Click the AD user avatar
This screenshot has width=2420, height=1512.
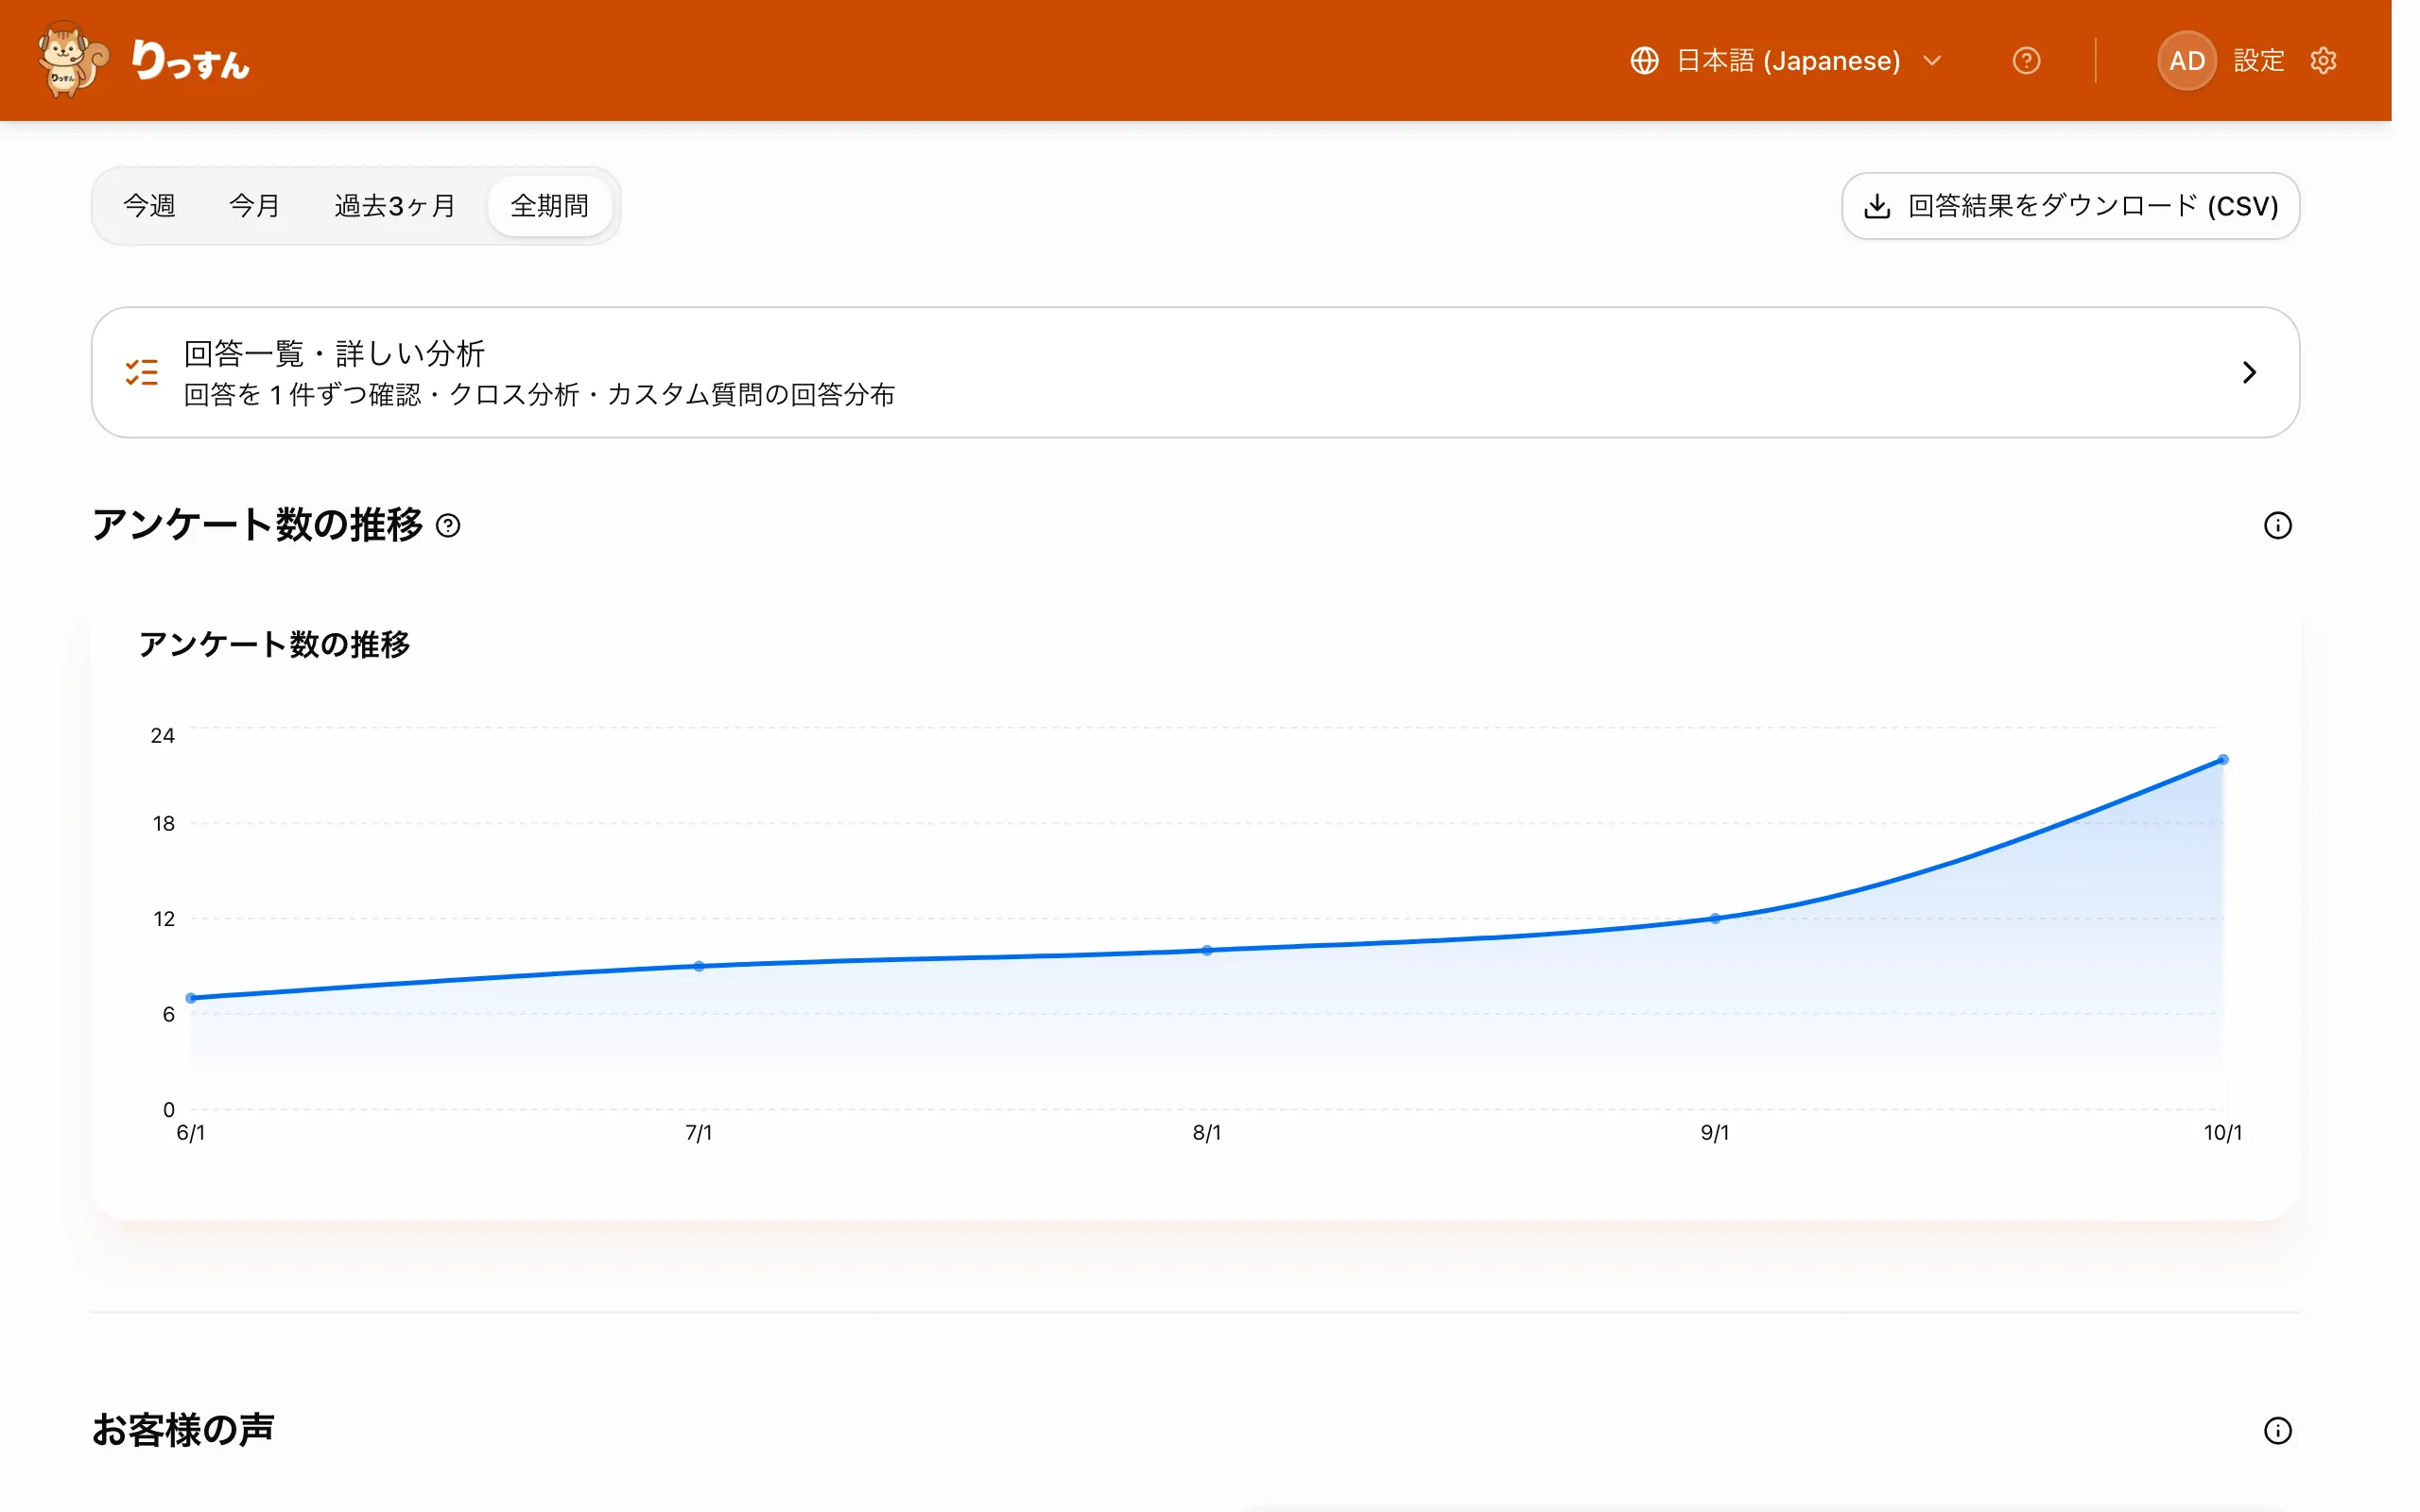pyautogui.click(x=2186, y=61)
